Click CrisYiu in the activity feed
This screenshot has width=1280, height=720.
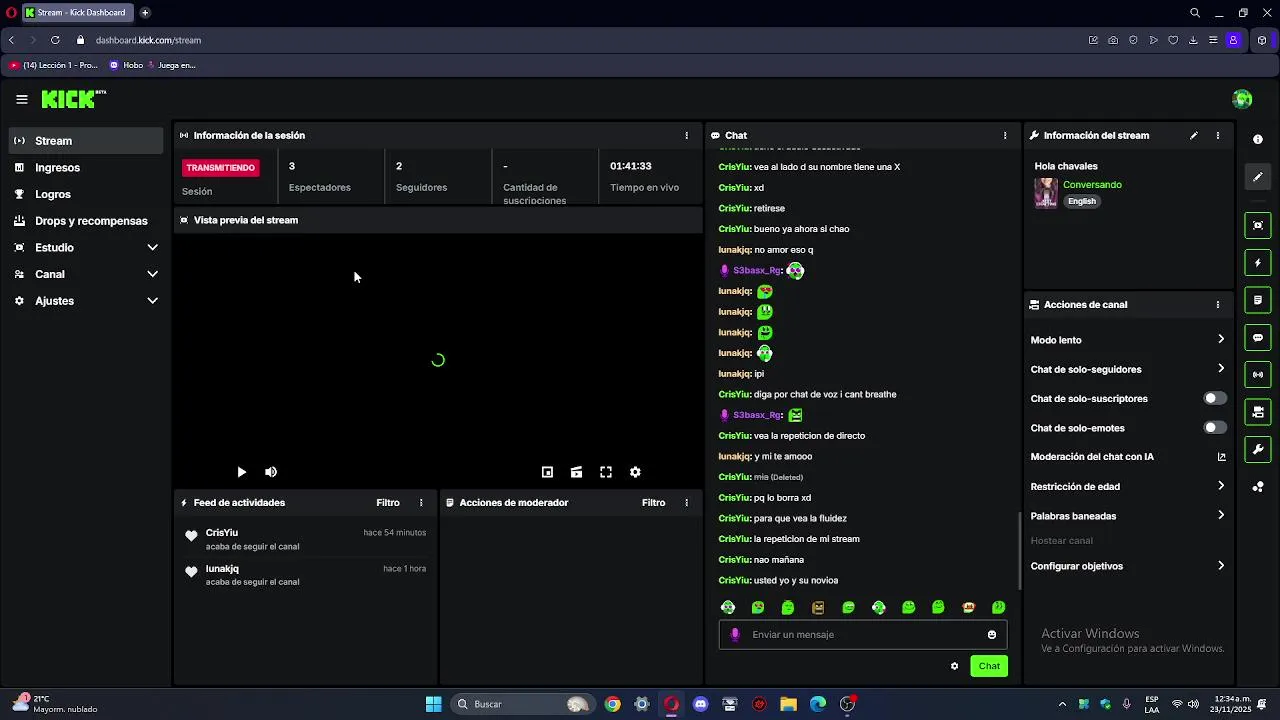[222, 533]
